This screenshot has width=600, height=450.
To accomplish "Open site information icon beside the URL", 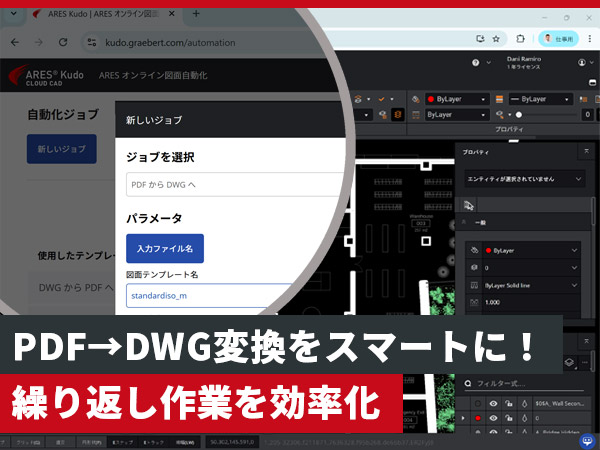I will (92, 42).
